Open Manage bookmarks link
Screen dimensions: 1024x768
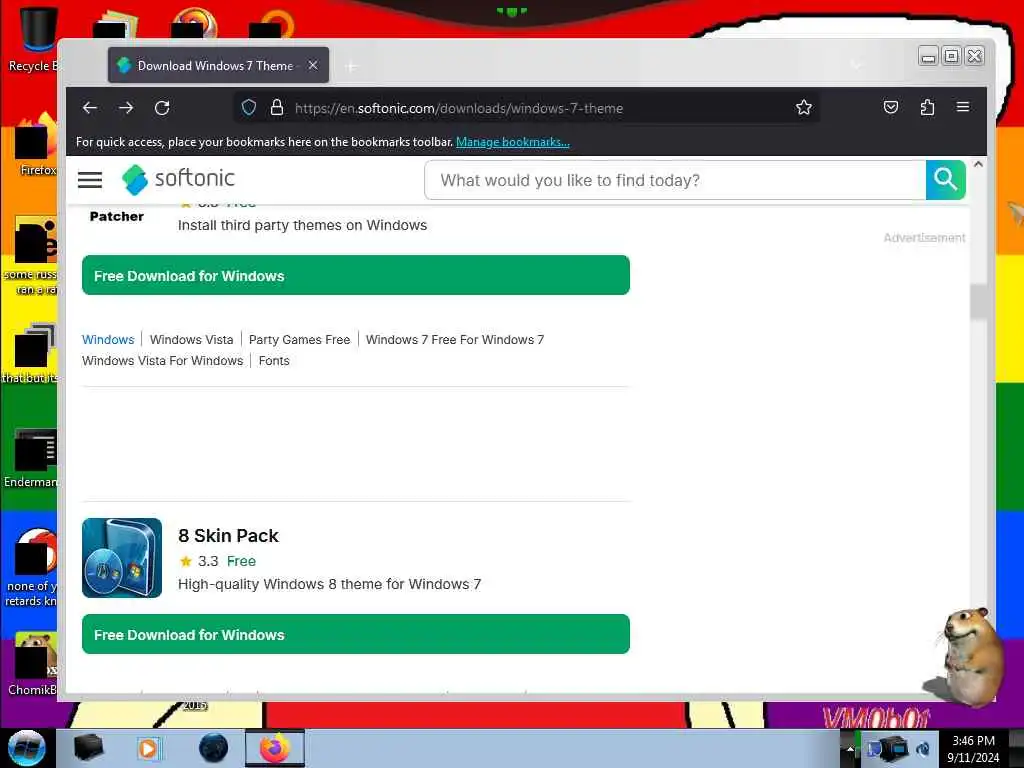pos(513,142)
